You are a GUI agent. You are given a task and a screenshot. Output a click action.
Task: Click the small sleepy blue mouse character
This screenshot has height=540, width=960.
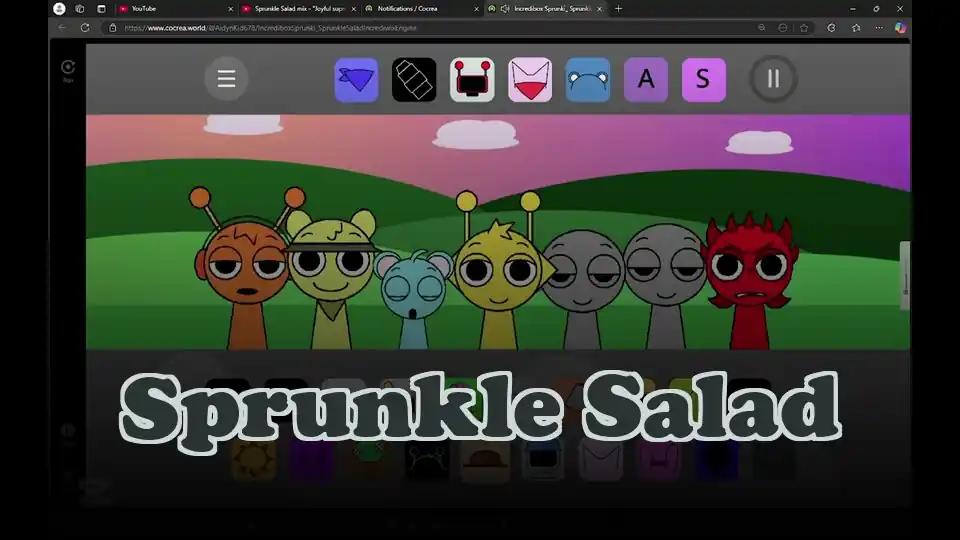(x=414, y=299)
